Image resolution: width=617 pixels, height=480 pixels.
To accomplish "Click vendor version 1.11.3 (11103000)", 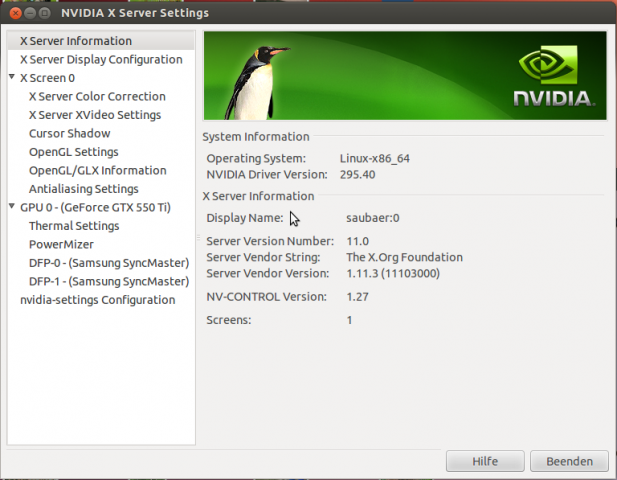I will pyautogui.click(x=393, y=273).
